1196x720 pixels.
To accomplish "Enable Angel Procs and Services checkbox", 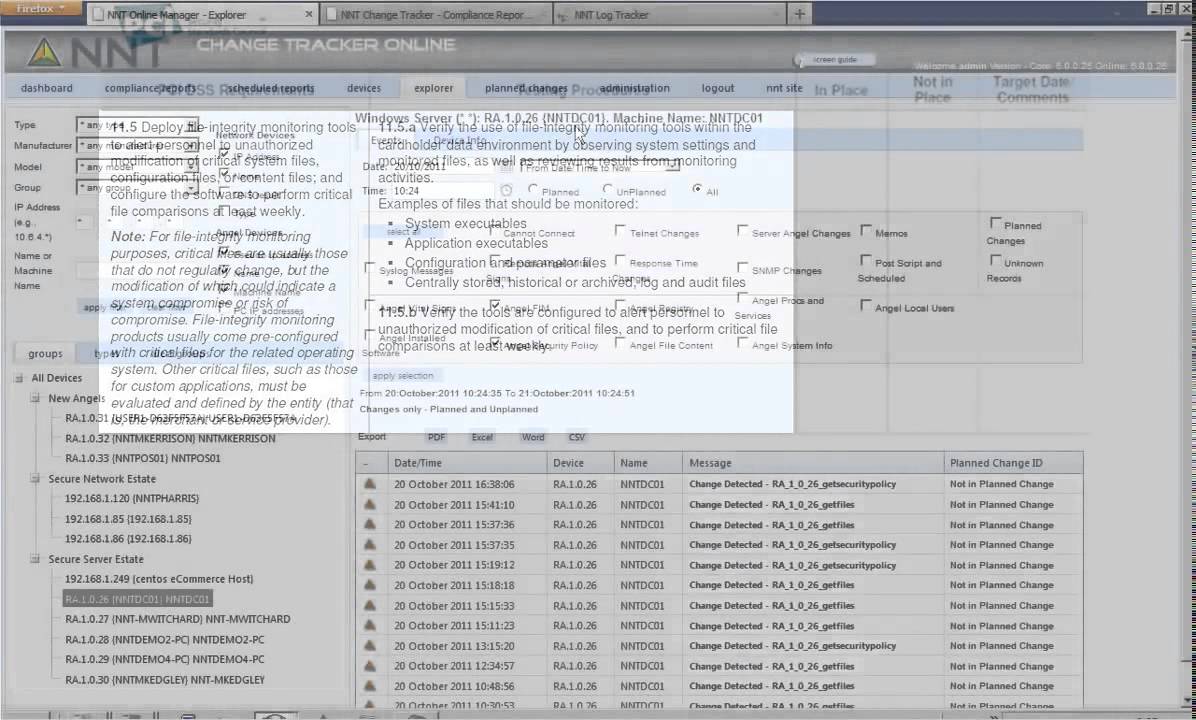I will pos(742,297).
